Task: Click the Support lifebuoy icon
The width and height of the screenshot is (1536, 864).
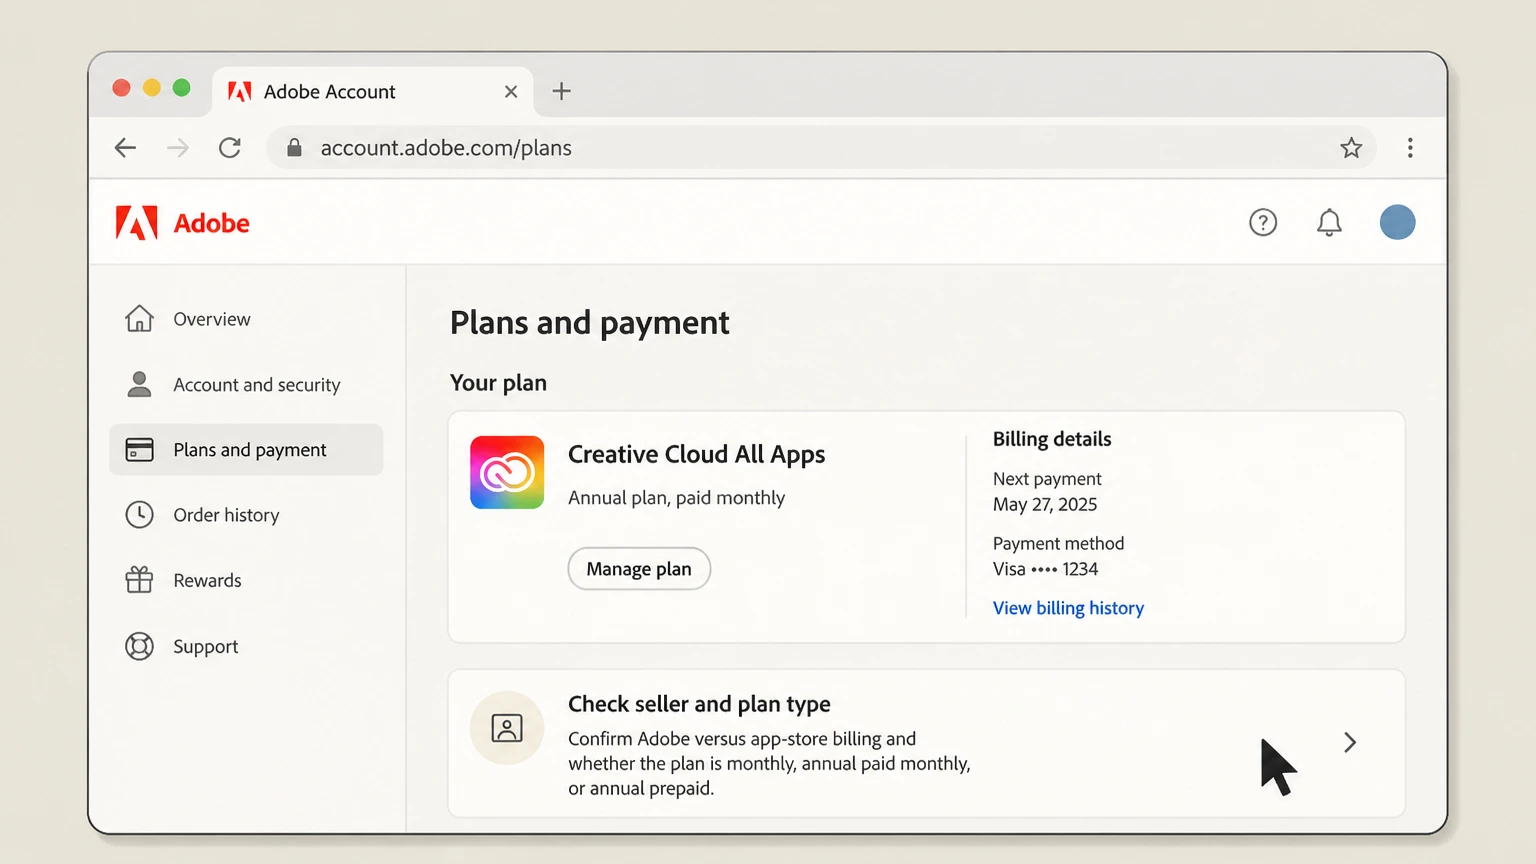Action: coord(139,646)
